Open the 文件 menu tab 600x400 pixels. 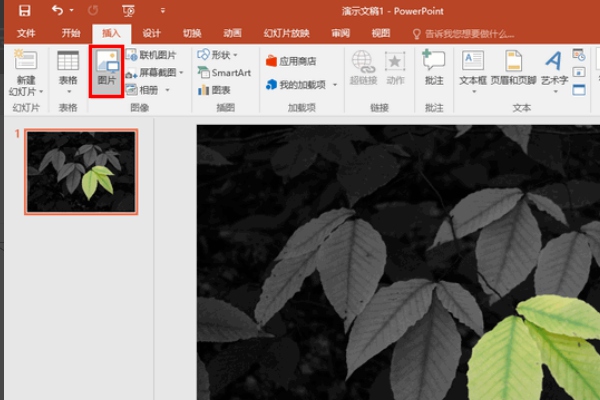26,33
